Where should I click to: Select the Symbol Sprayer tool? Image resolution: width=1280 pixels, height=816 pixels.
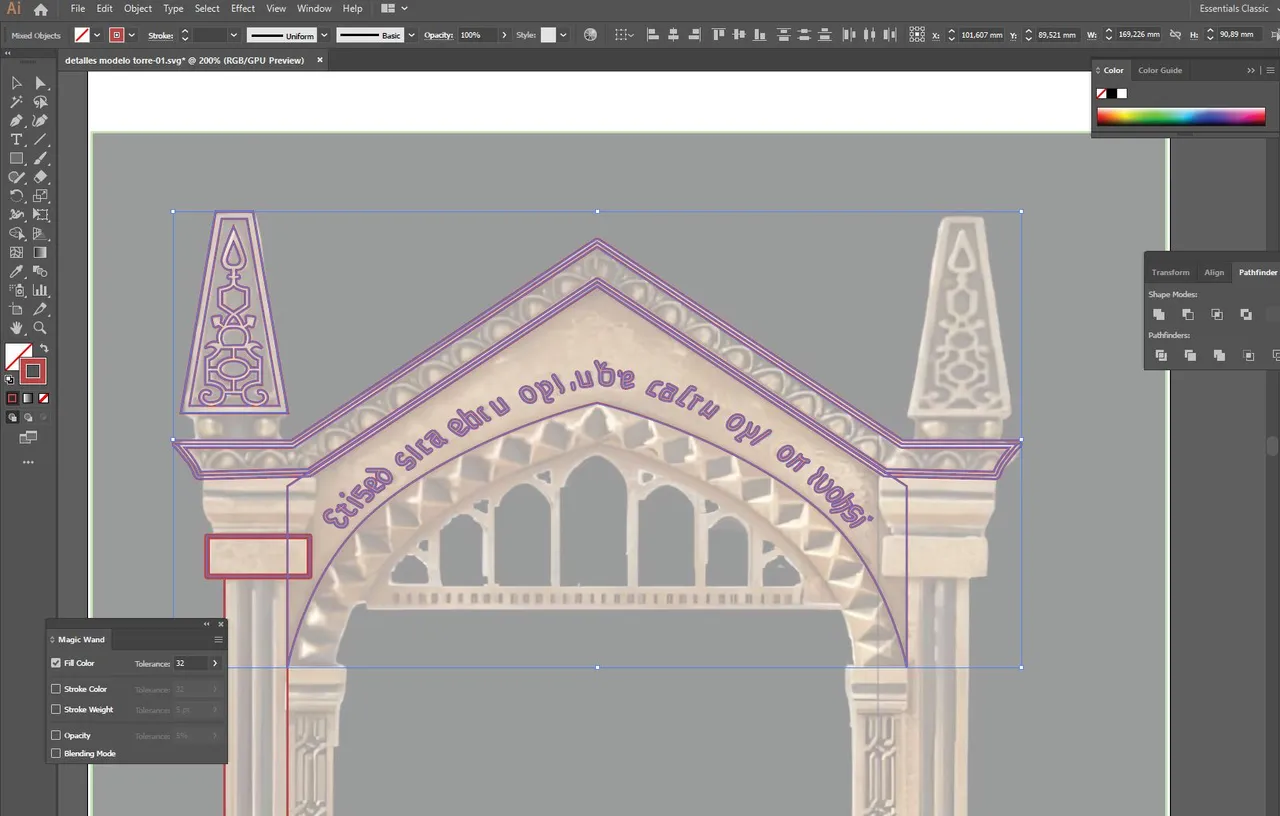[17, 291]
